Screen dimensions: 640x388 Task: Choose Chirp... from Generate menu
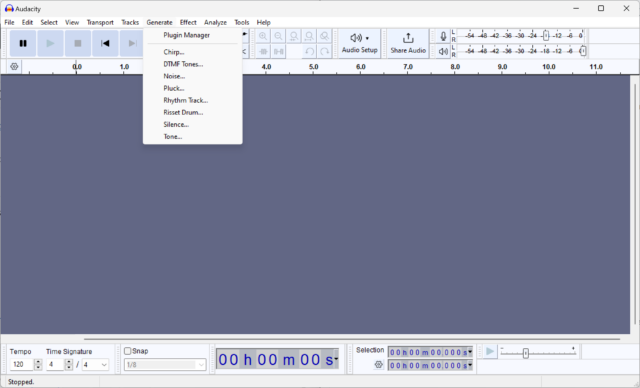pos(193,52)
